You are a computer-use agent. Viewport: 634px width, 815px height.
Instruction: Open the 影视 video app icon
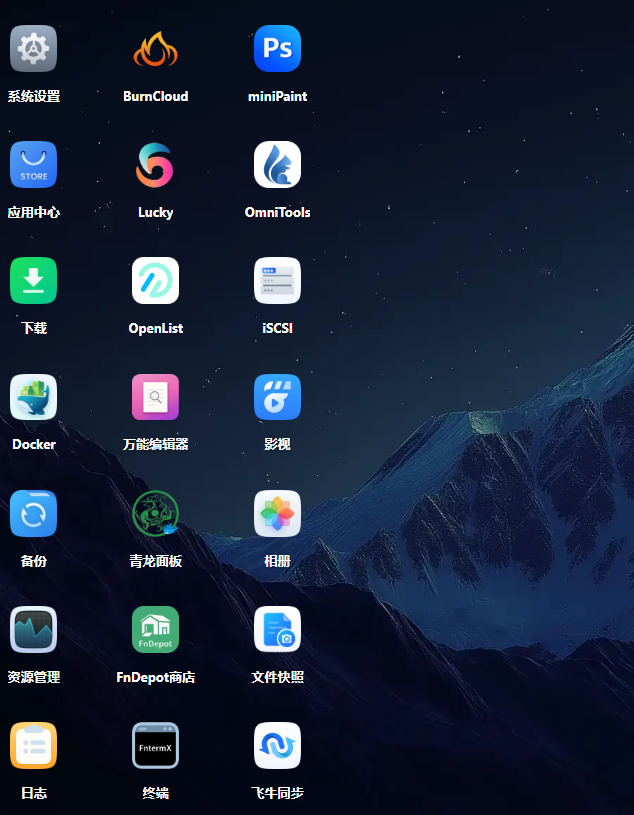[x=278, y=397]
